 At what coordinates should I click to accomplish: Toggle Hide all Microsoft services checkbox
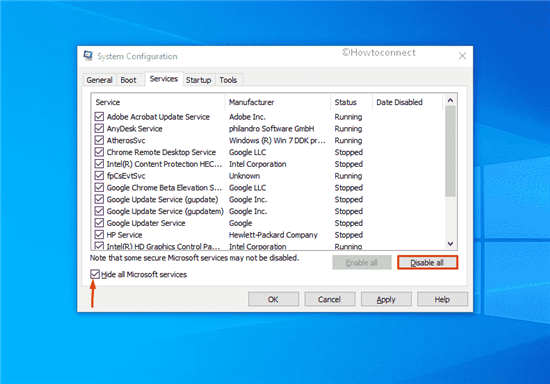(x=95, y=274)
